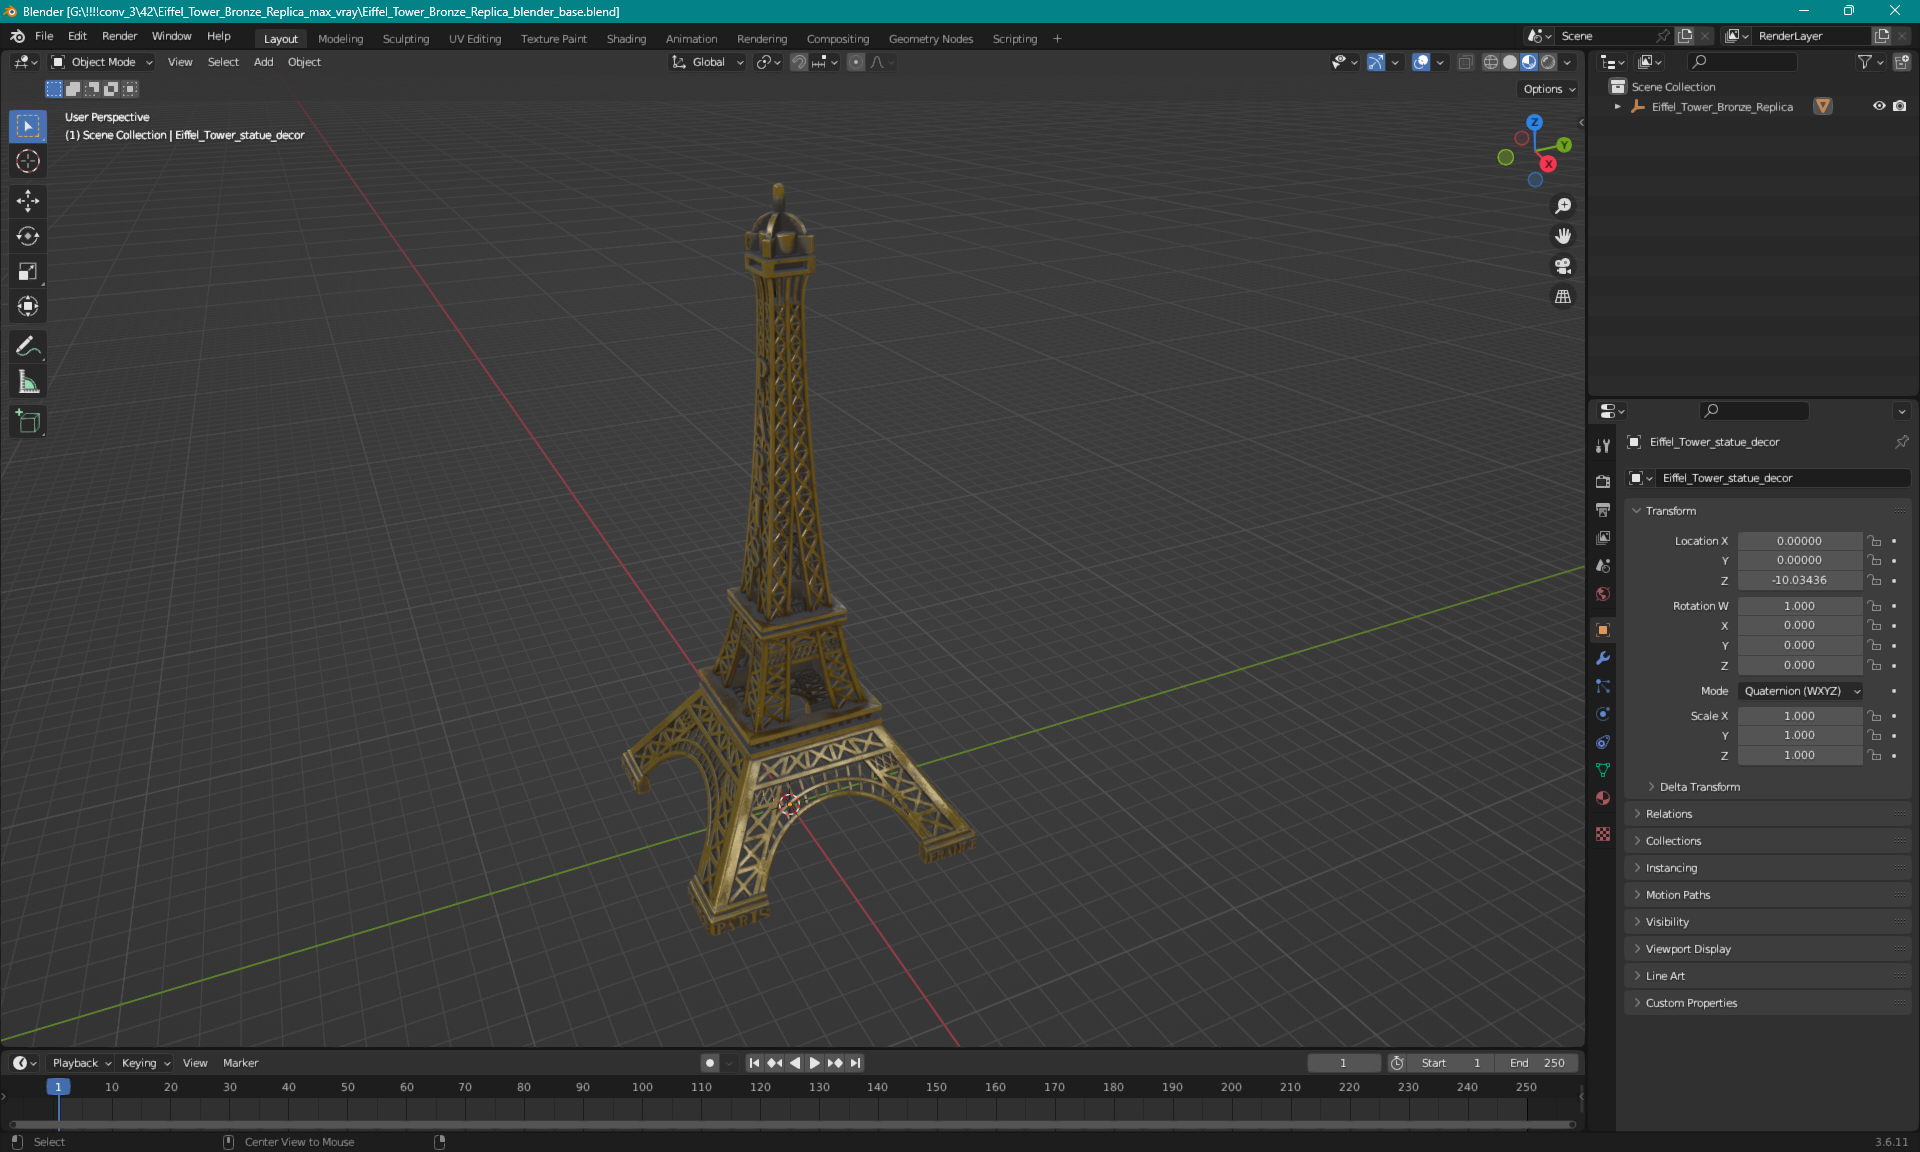Select the Add Cube tool

pyautogui.click(x=28, y=421)
